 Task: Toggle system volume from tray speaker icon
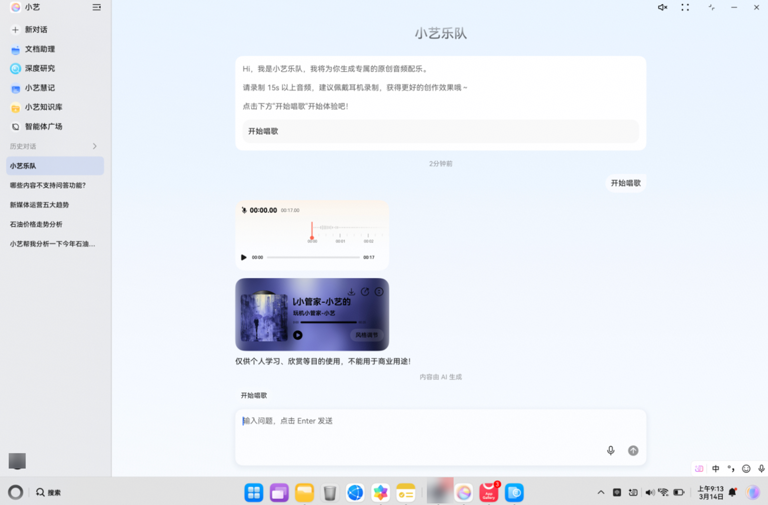650,492
